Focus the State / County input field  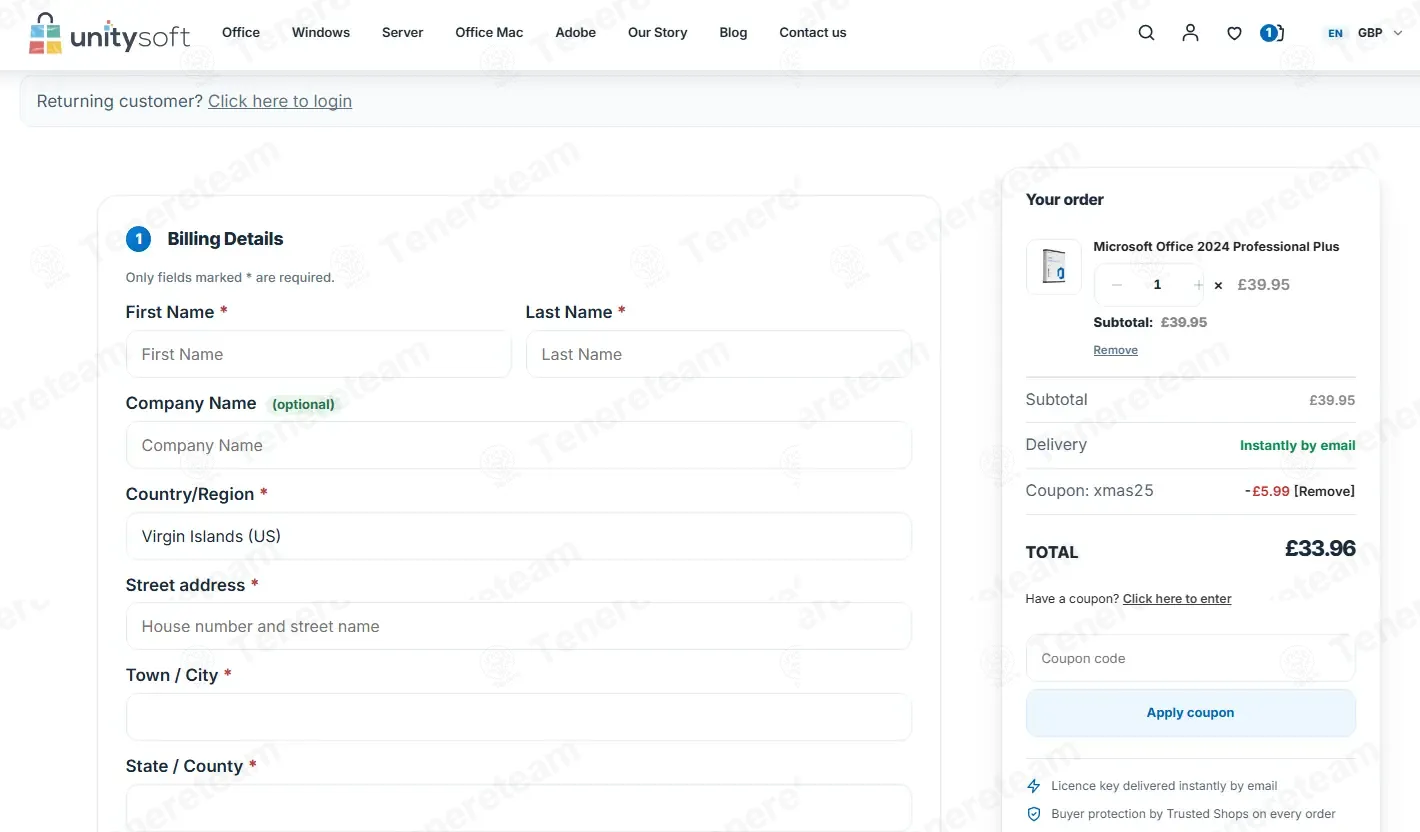coord(519,808)
